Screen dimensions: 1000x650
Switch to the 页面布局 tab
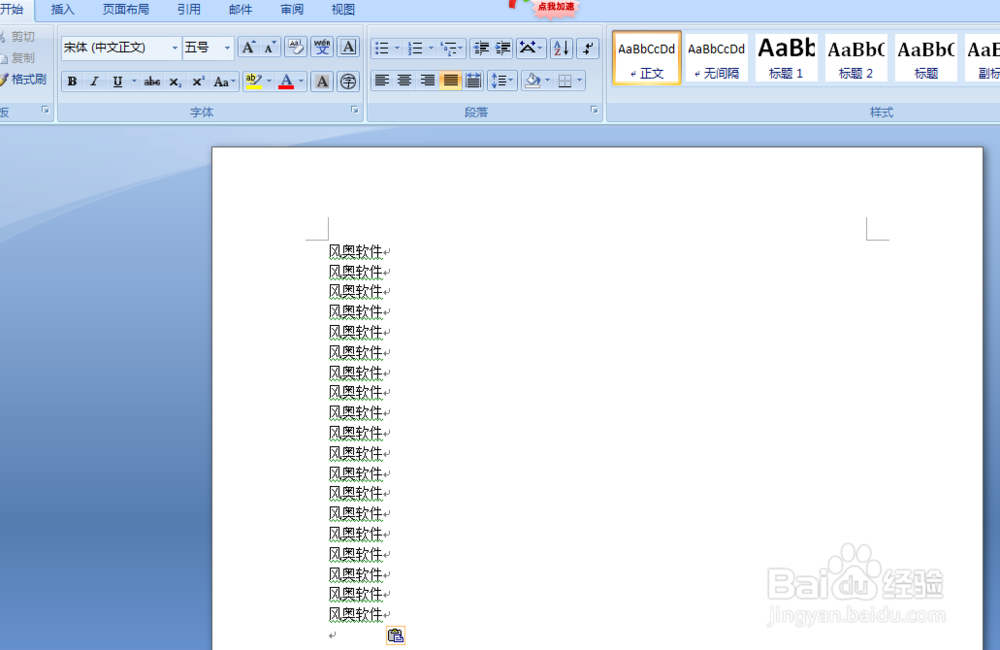126,10
